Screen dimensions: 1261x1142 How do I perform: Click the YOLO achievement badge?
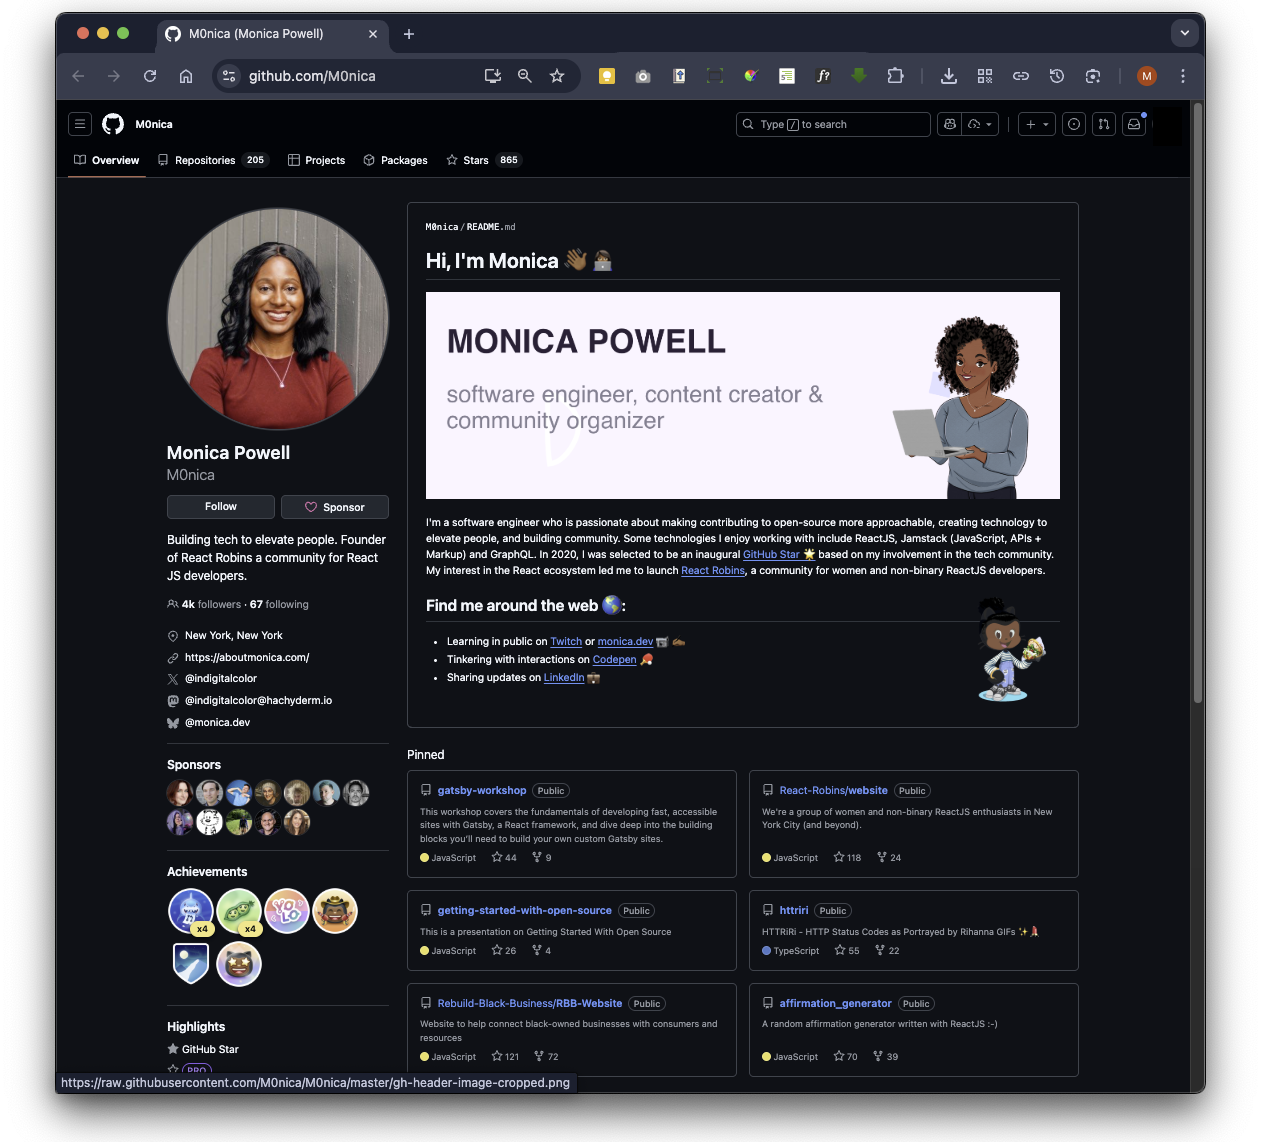287,911
